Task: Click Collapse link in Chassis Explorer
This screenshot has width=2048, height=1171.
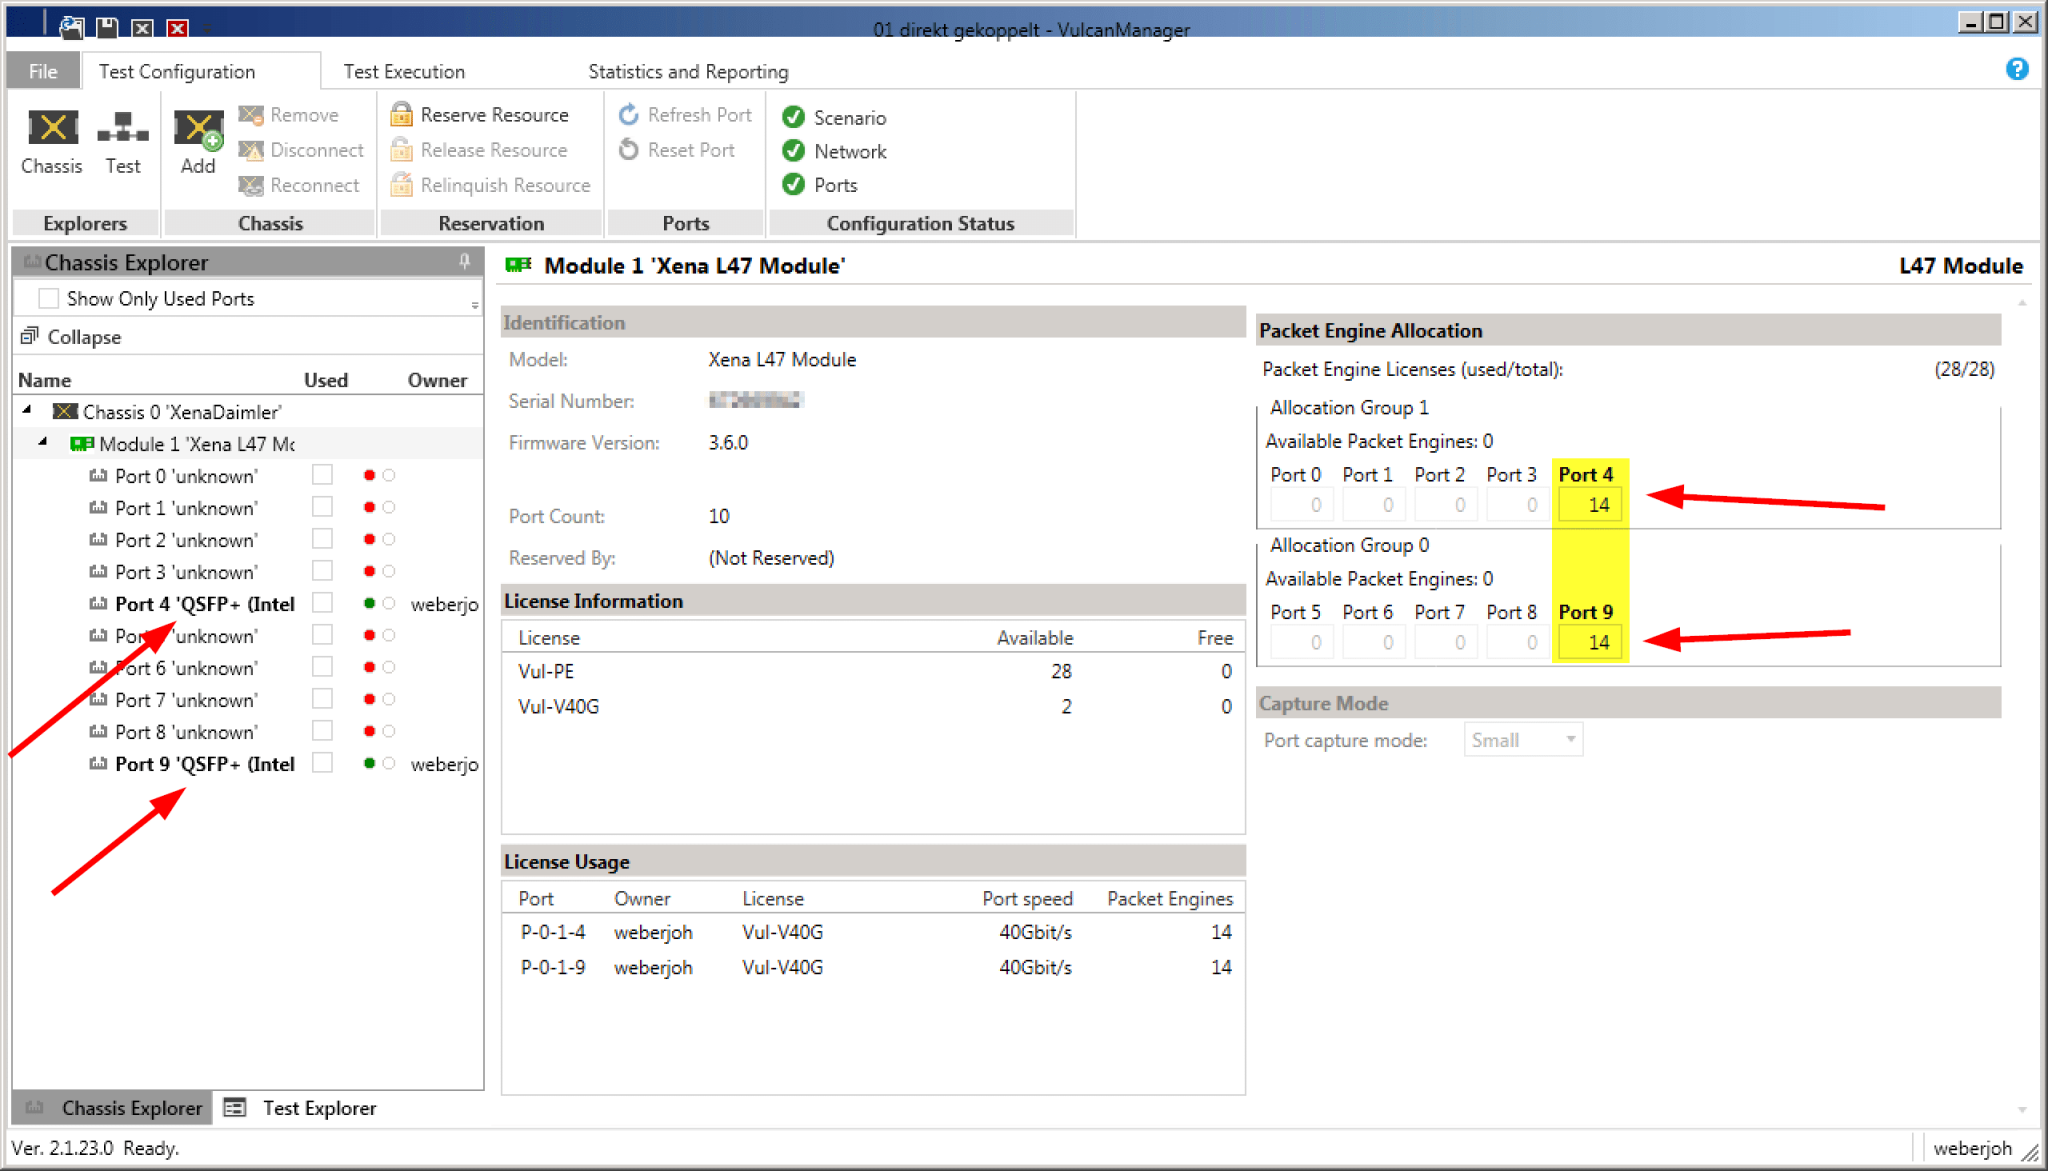Action: (84, 337)
